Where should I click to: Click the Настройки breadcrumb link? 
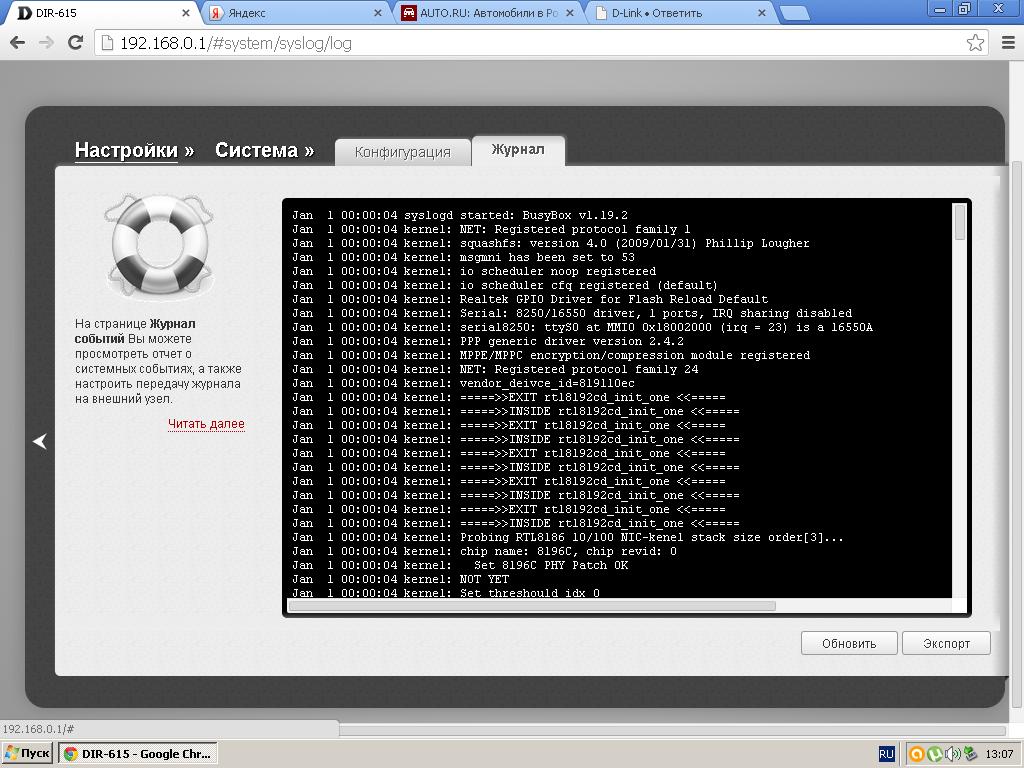tap(126, 151)
